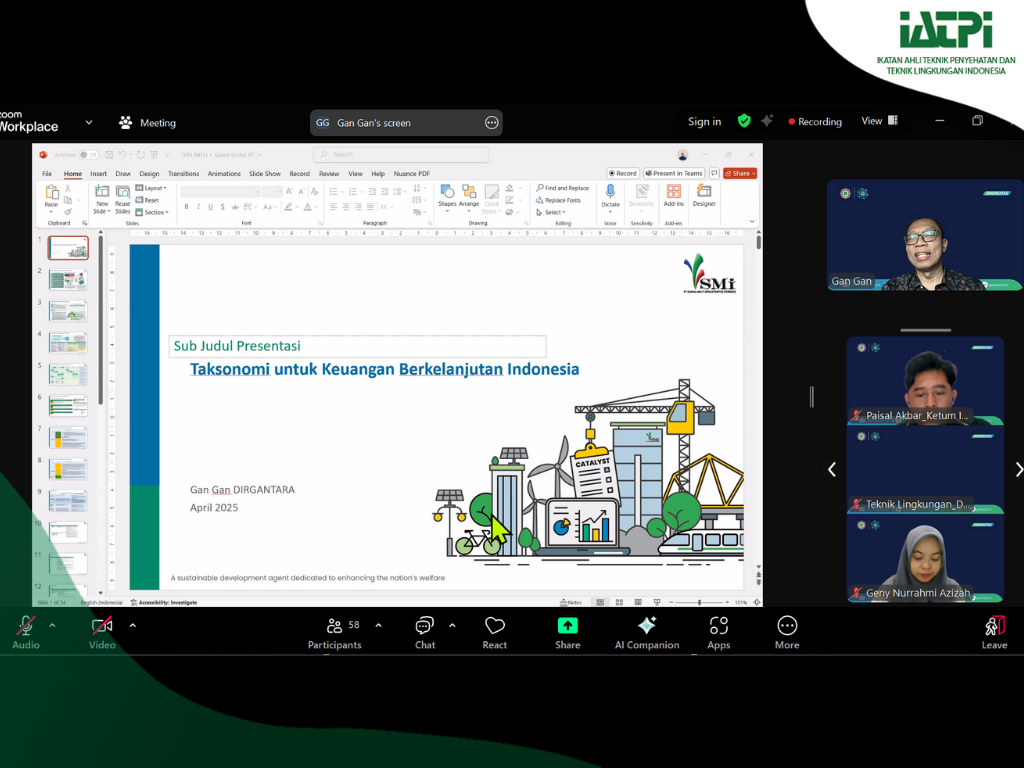Click the Dictate microphone icon
Image resolution: width=1024 pixels, height=768 pixels.
point(610,191)
